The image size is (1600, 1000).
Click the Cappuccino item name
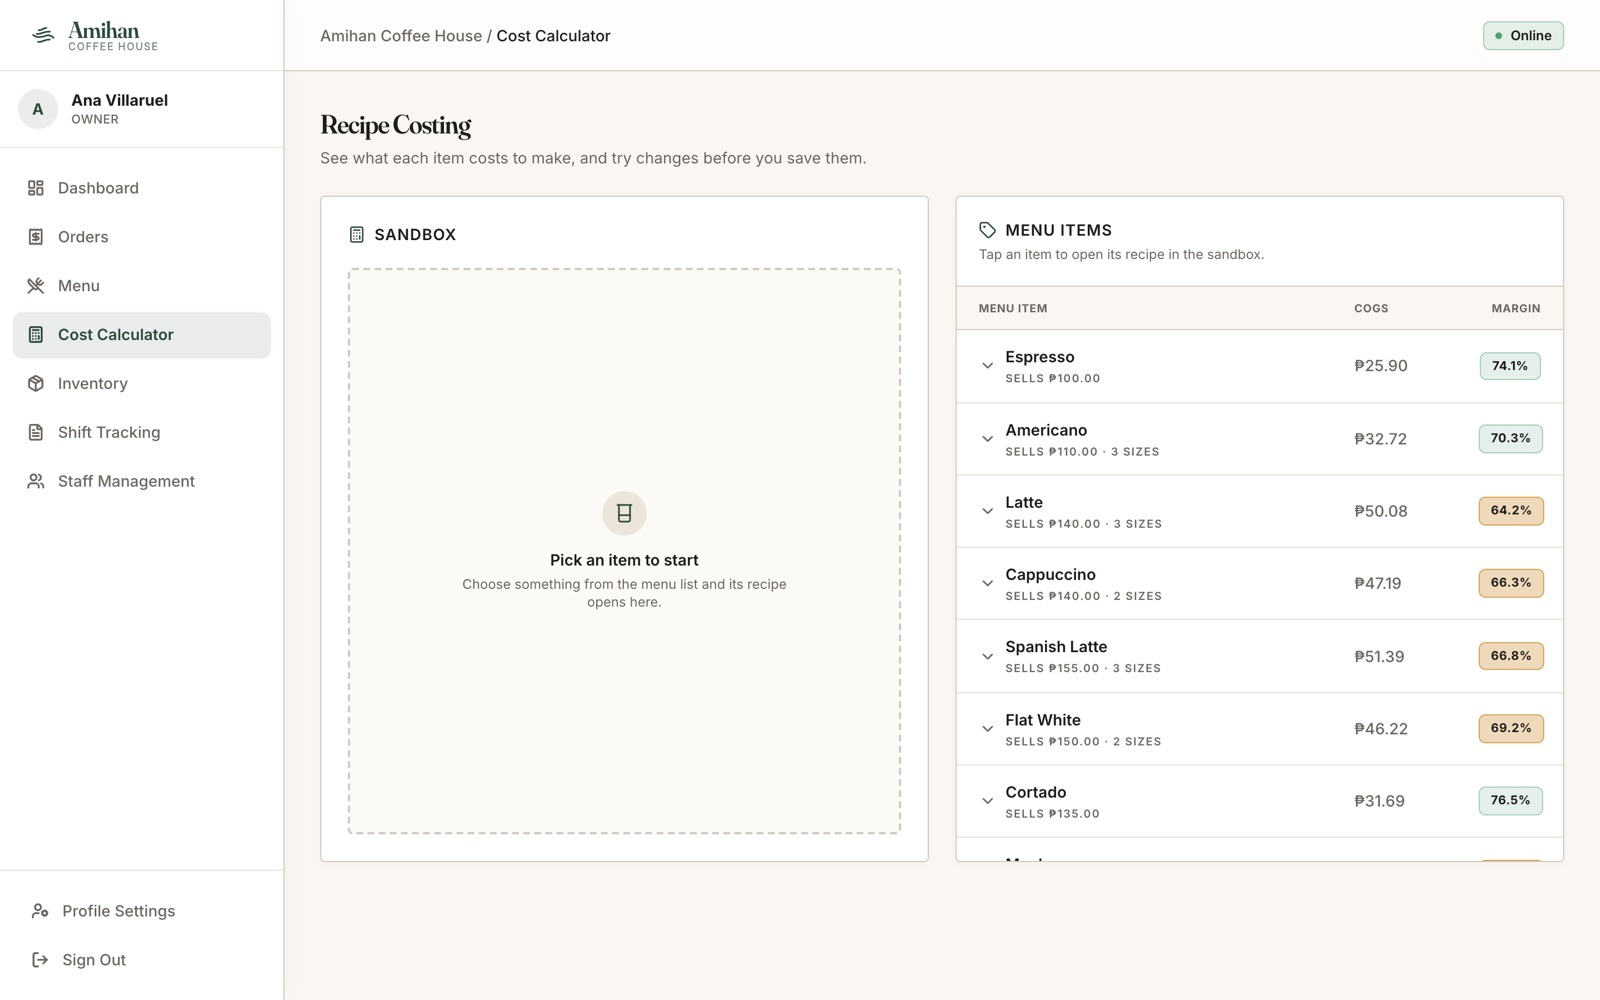tap(1050, 575)
